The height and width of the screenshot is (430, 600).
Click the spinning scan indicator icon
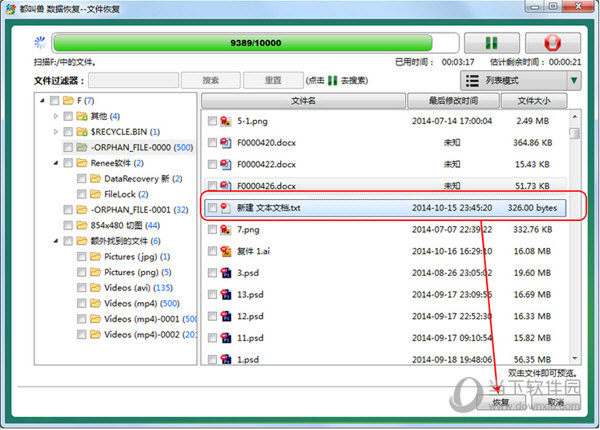(40, 42)
